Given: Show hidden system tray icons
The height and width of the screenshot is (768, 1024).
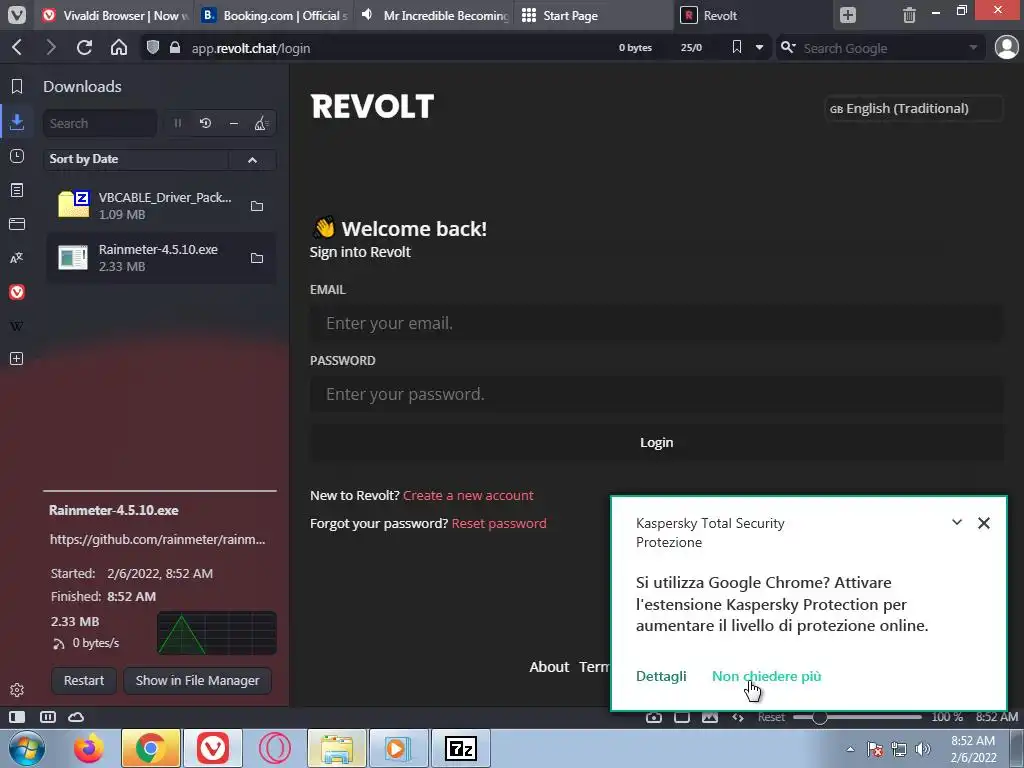Looking at the screenshot, I should tap(850, 749).
